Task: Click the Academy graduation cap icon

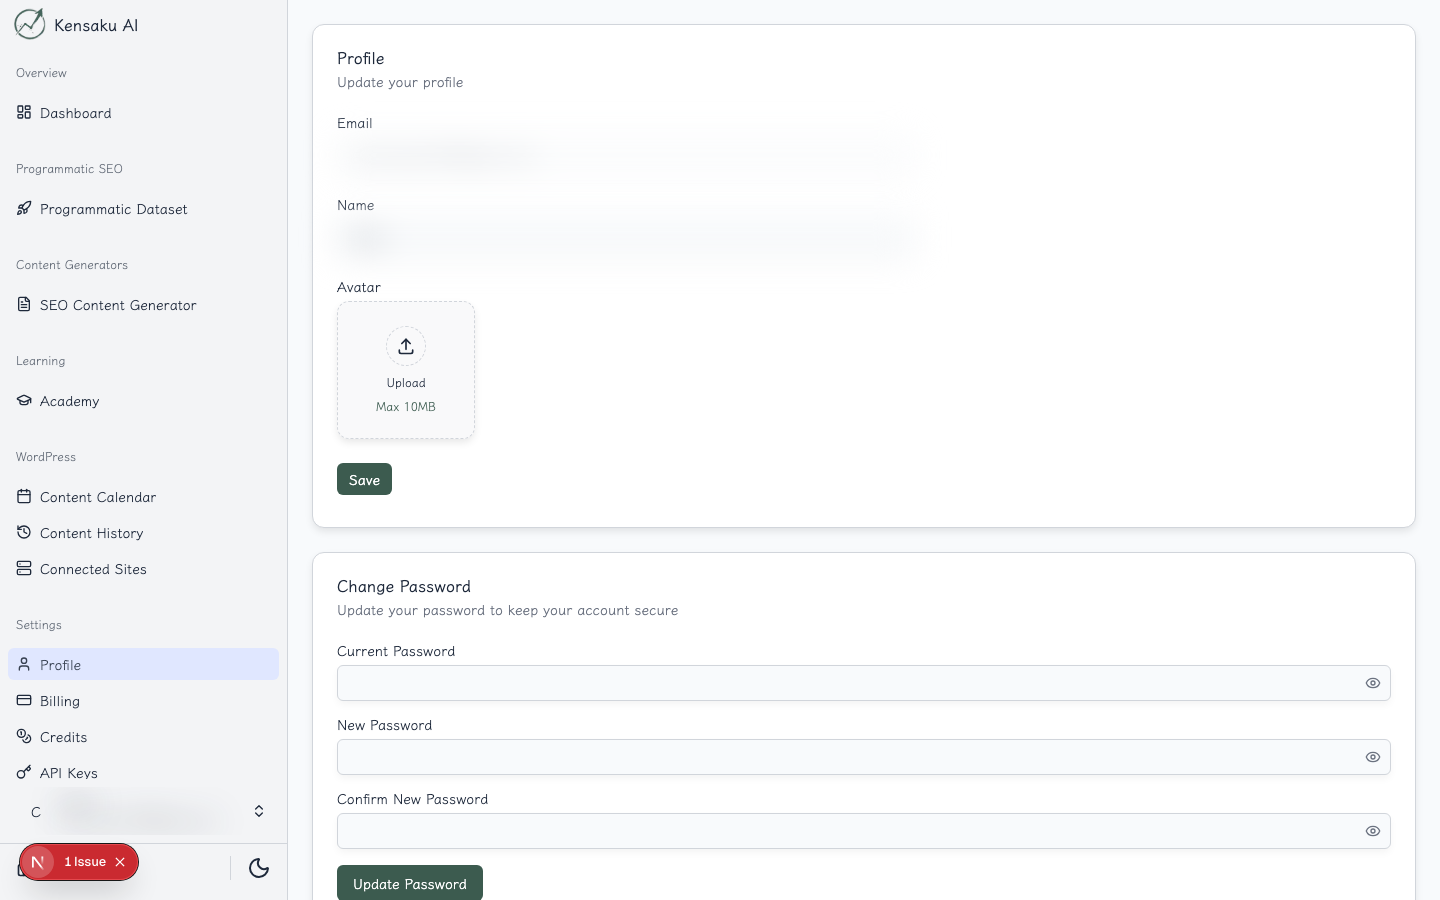Action: (24, 401)
